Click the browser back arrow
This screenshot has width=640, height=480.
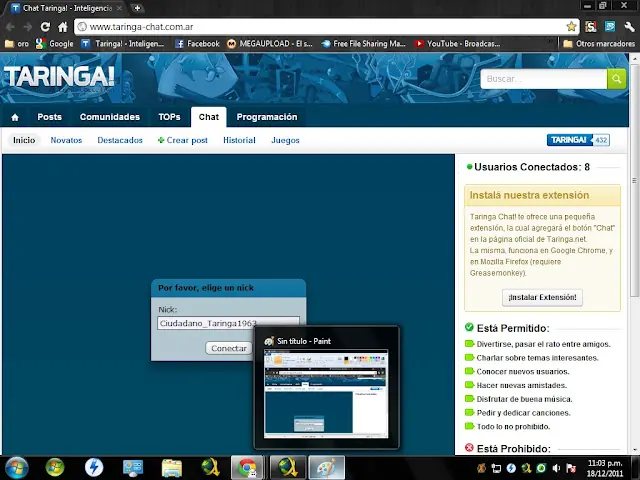[11, 27]
